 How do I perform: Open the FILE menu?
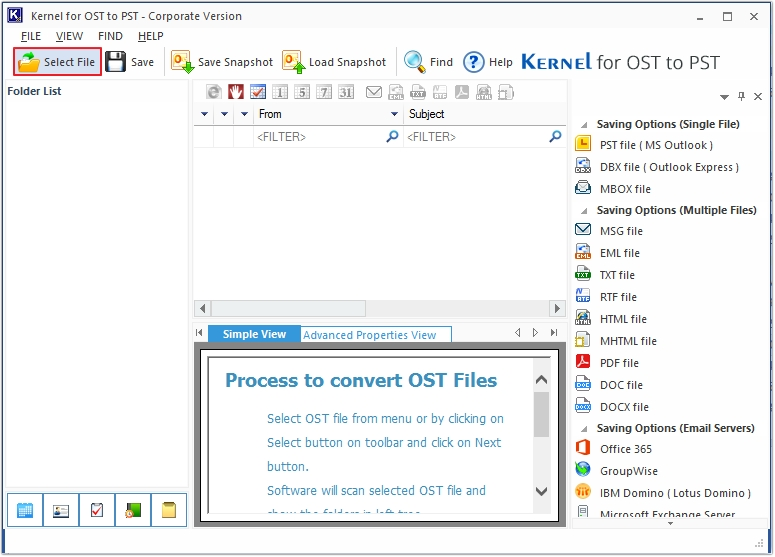[x=31, y=36]
